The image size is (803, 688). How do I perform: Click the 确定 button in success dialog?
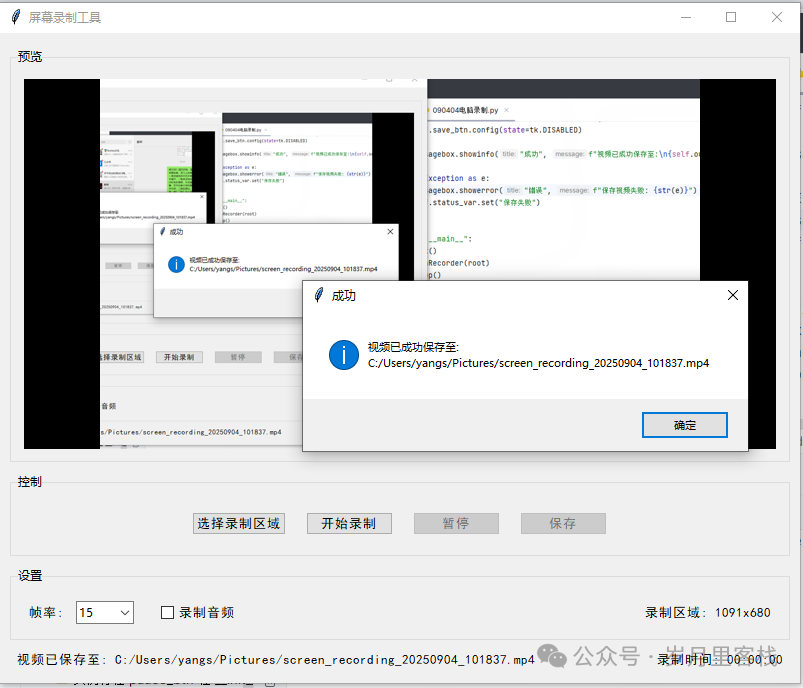685,425
